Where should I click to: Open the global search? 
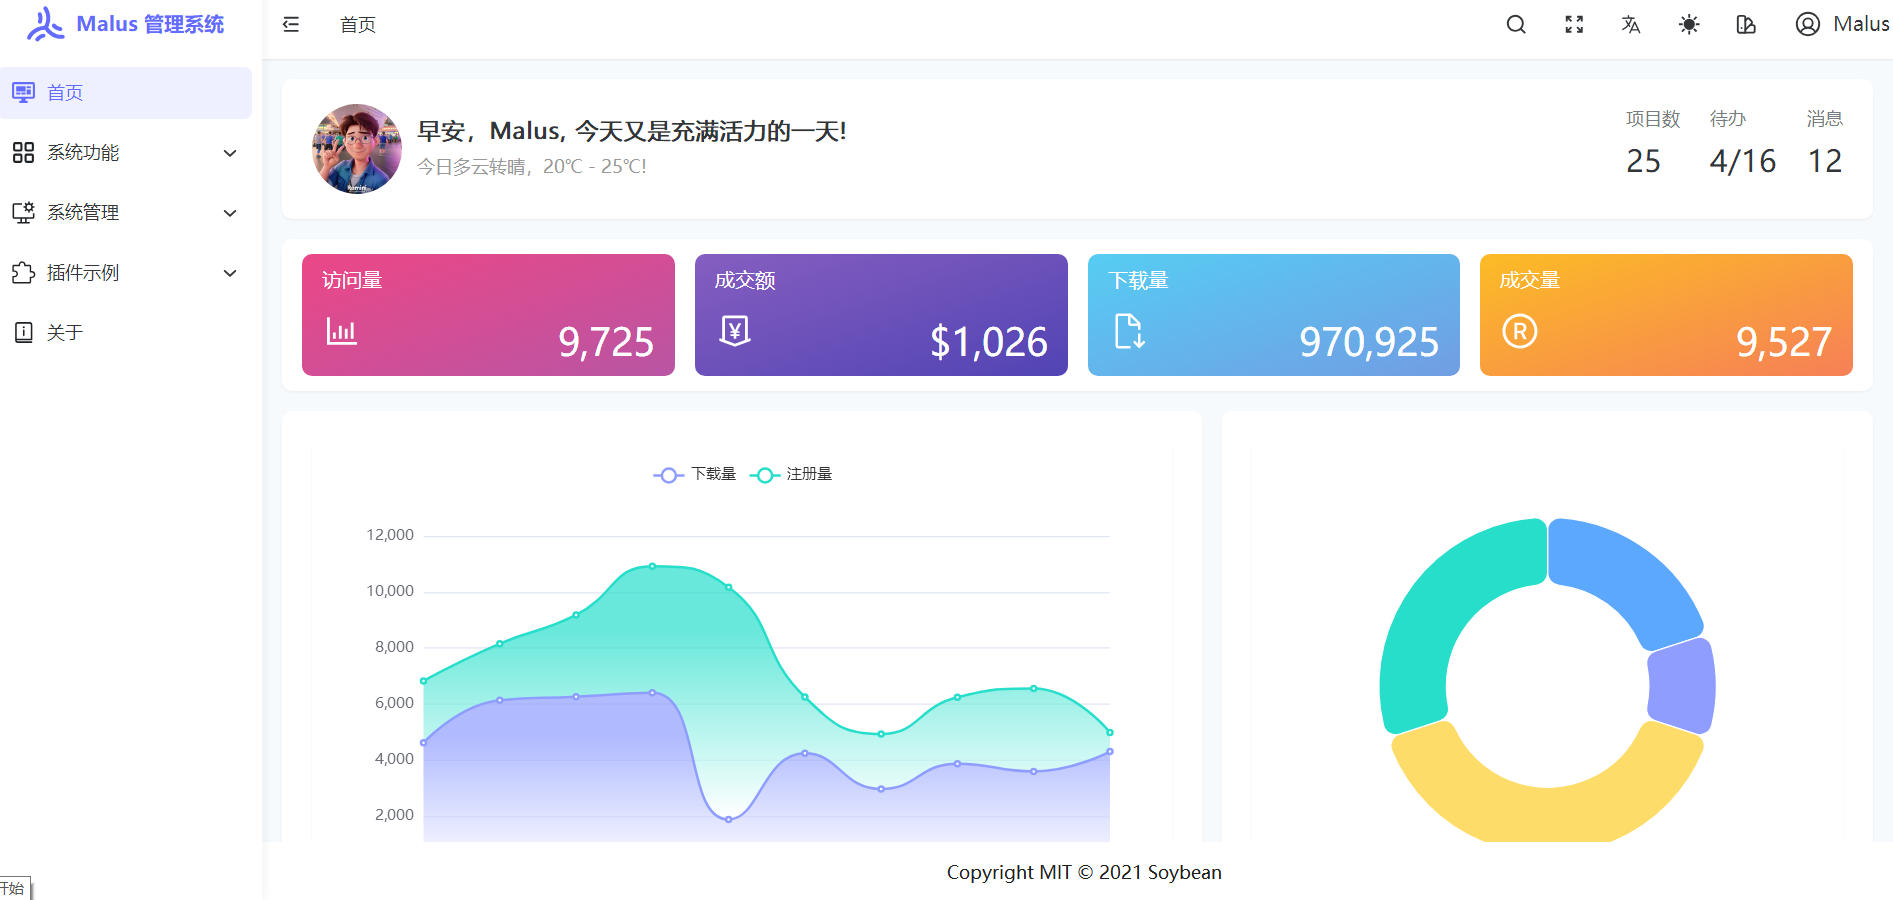(x=1515, y=24)
